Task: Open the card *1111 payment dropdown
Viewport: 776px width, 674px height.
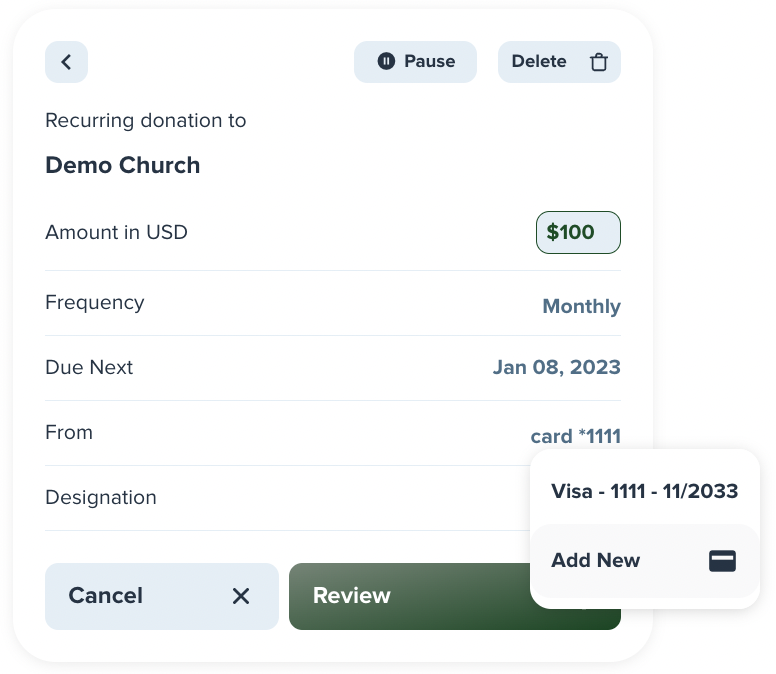Action: [576, 436]
